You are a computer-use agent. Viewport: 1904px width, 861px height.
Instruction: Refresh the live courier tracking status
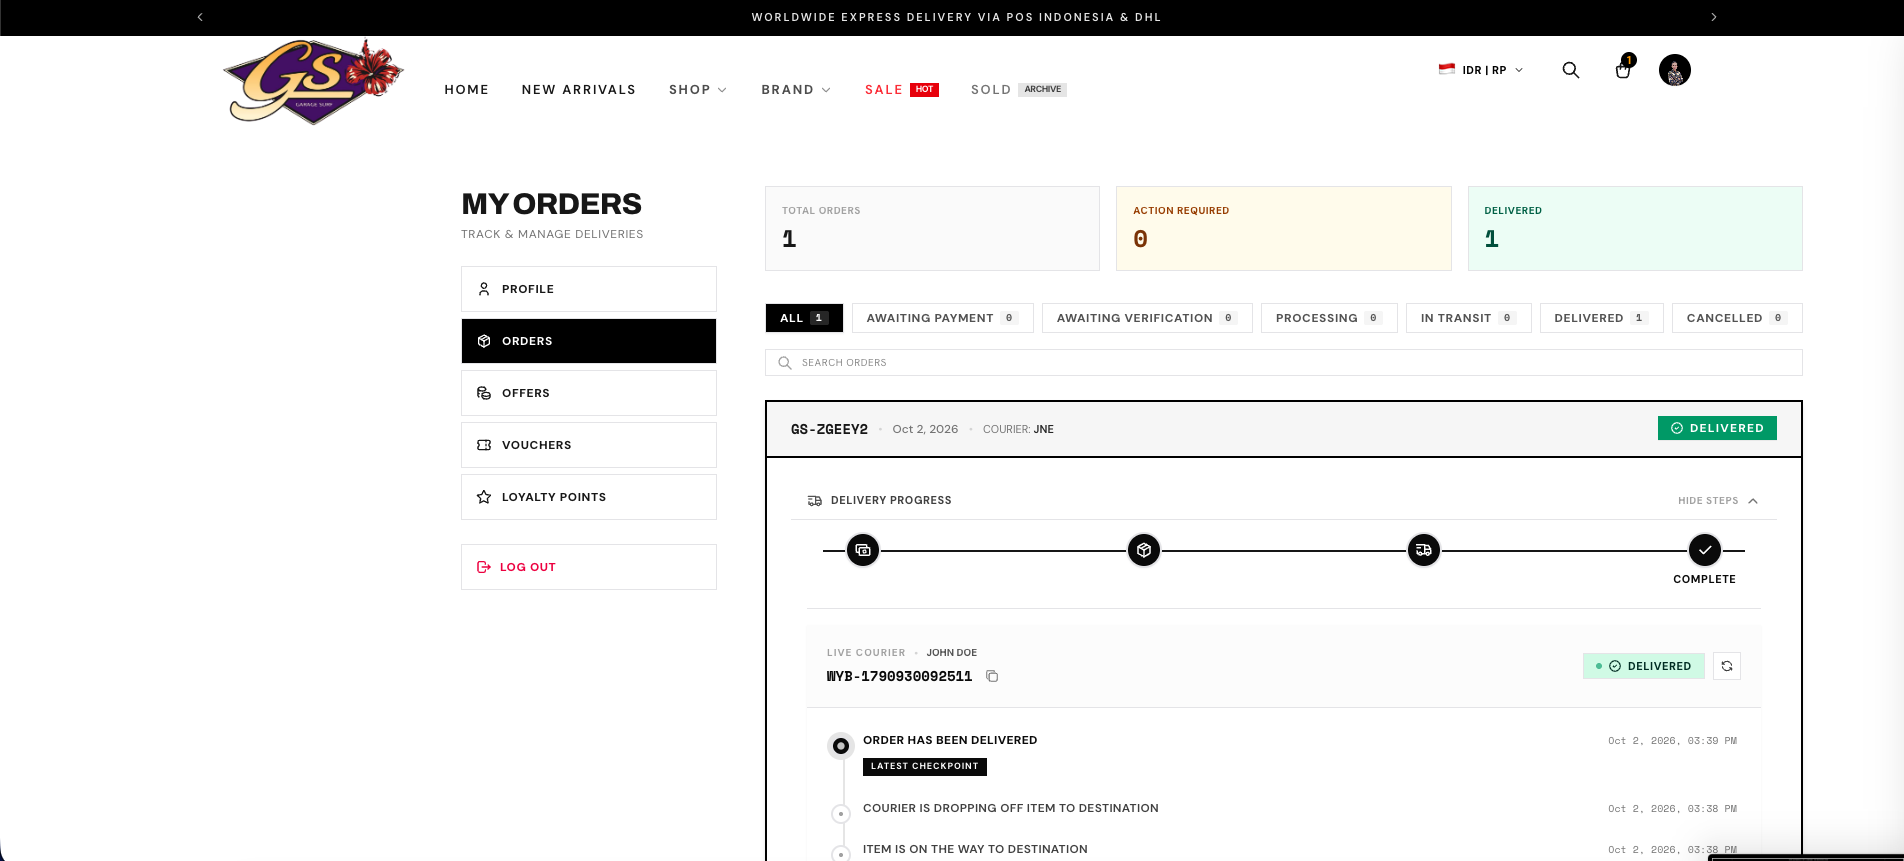1727,666
